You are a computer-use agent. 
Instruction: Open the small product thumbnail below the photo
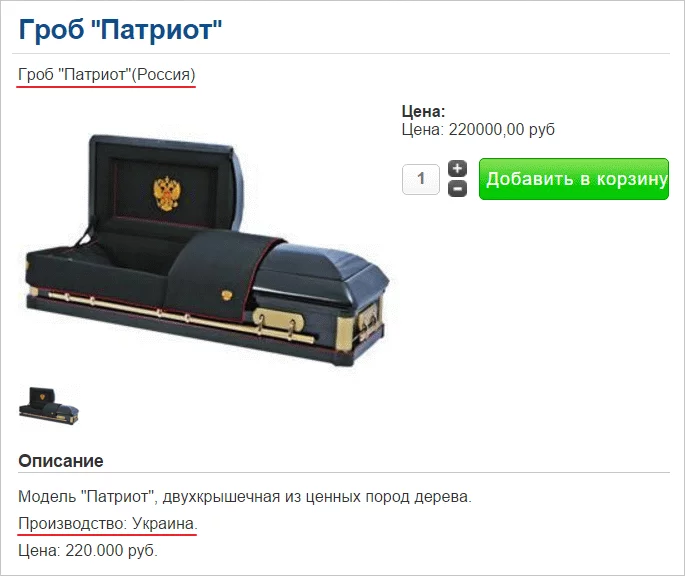click(x=48, y=406)
